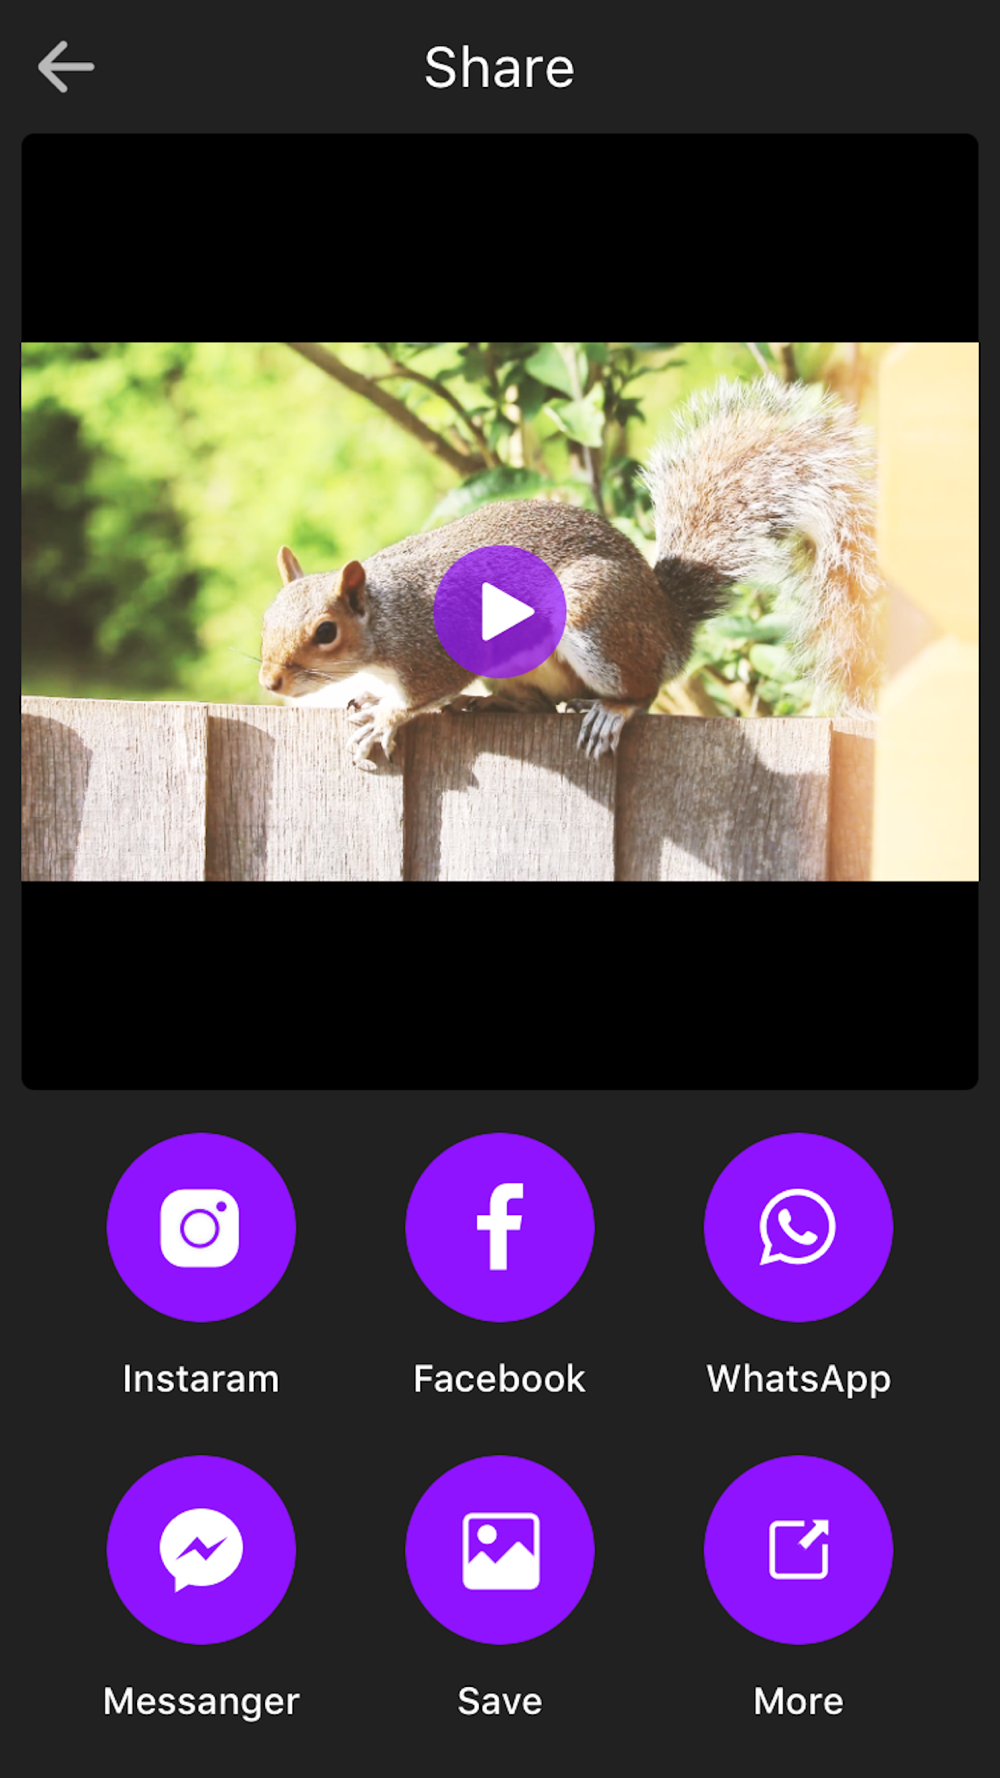Image resolution: width=1000 pixels, height=1778 pixels.
Task: Click the 'Instaram' text label
Action: [201, 1379]
